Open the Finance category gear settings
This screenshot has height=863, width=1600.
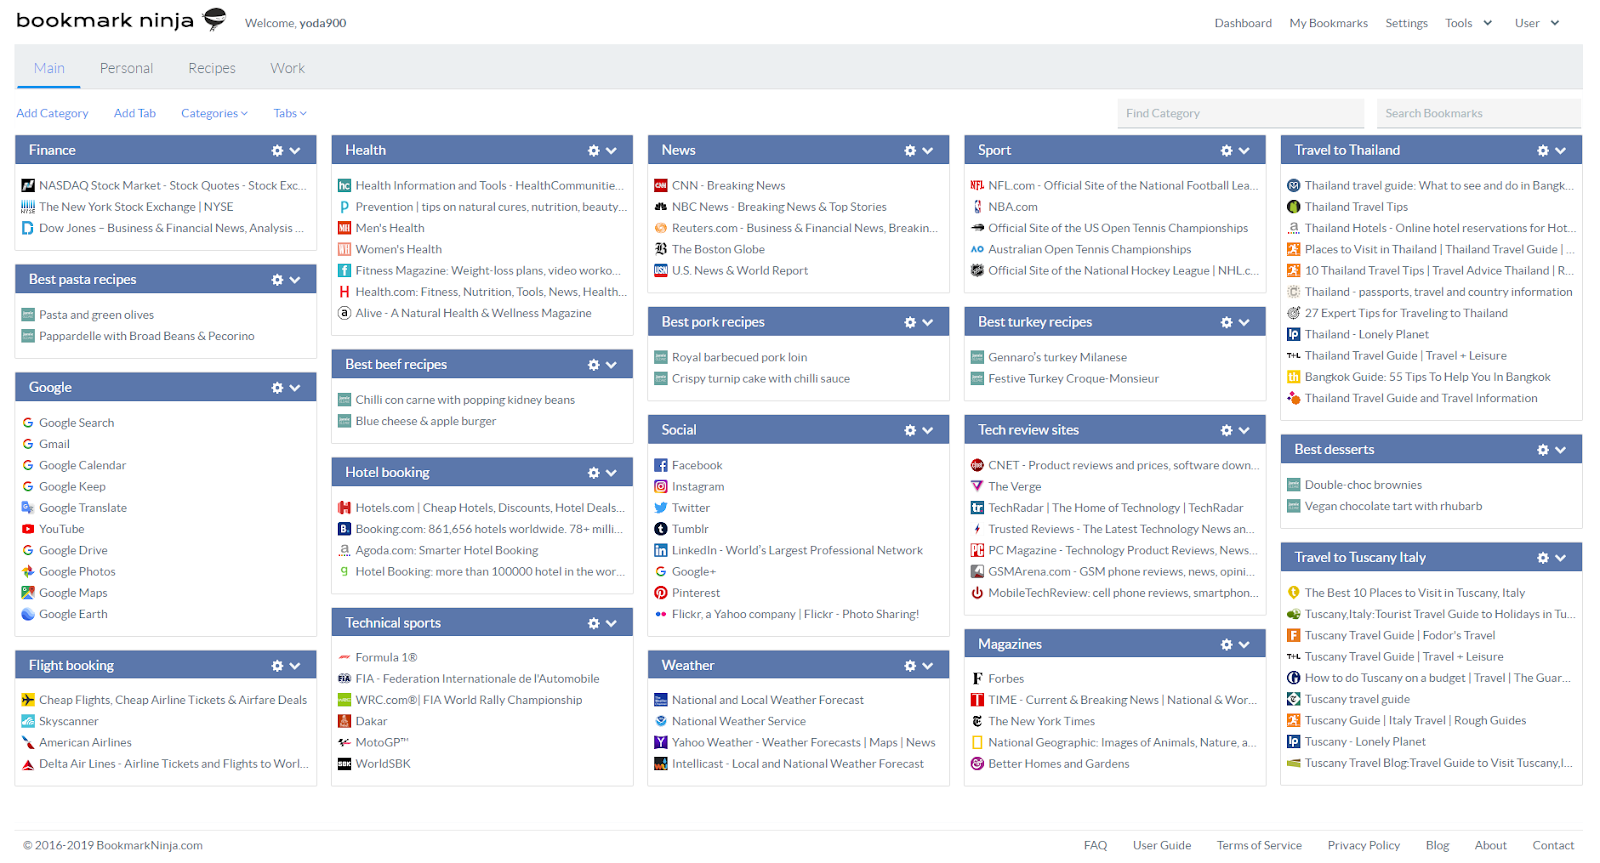click(277, 151)
